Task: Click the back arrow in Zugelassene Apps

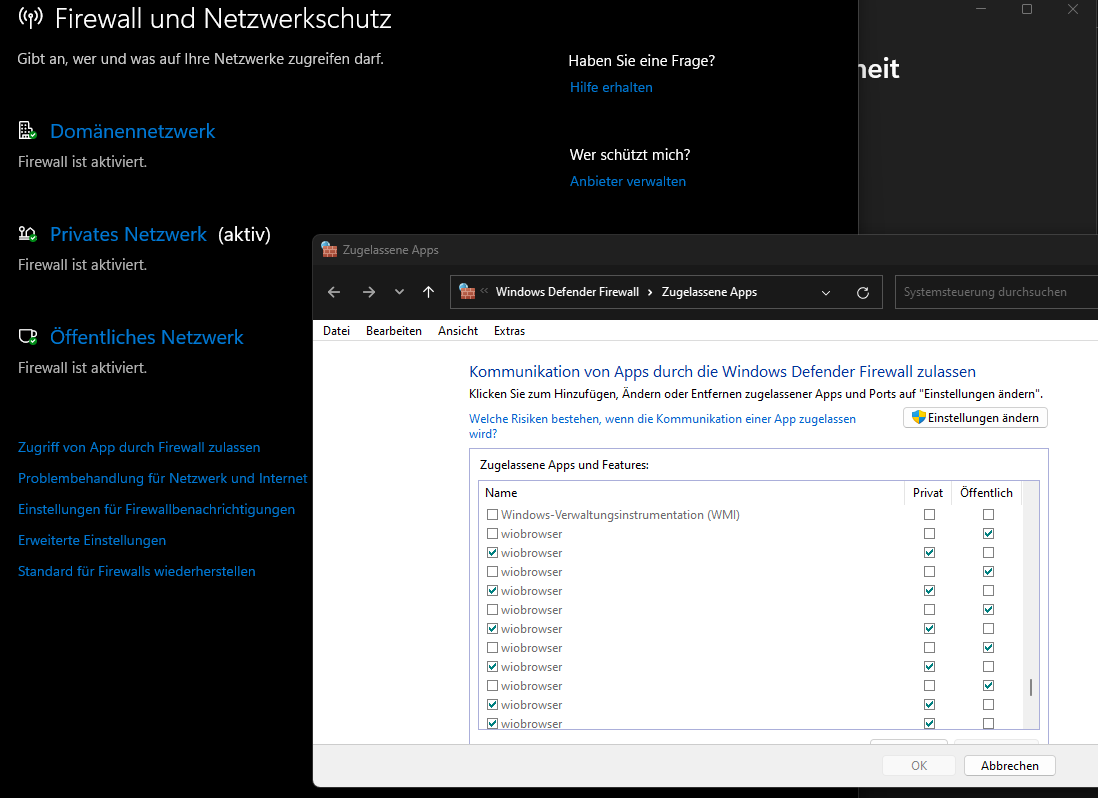Action: point(334,292)
